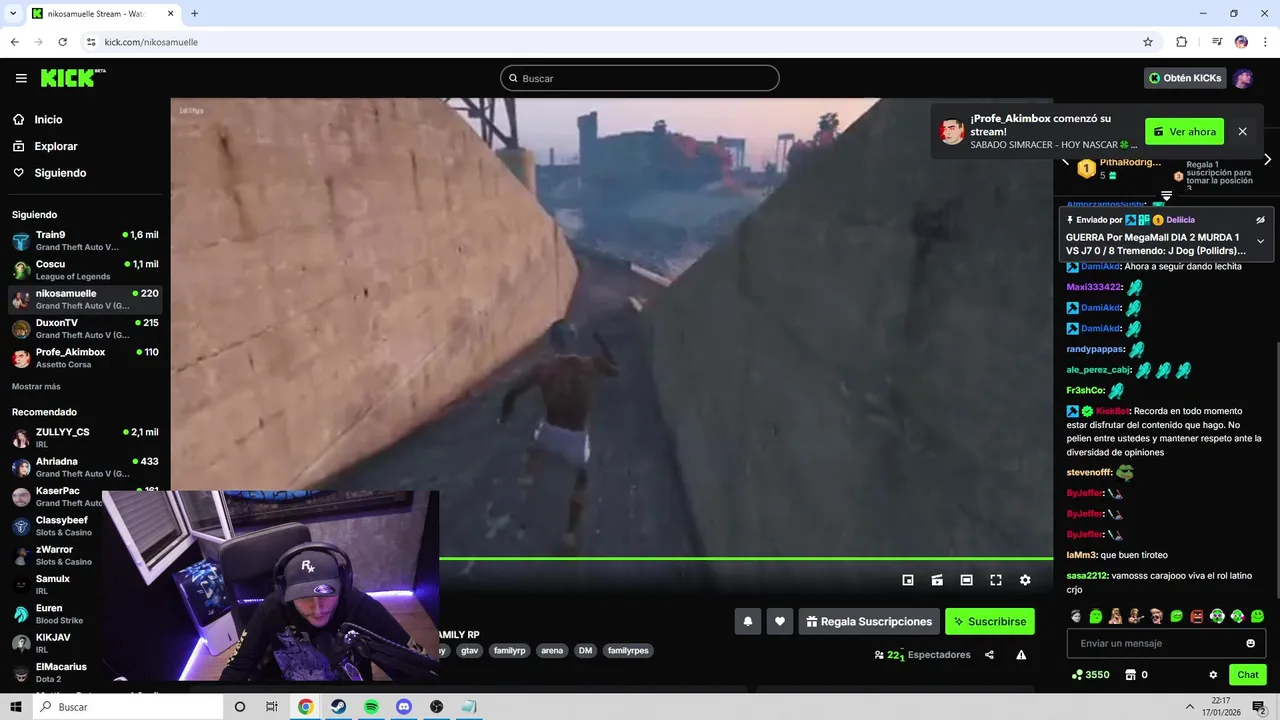Go to Inicio in the sidebar
Viewport: 1280px width, 720px height.
48,119
